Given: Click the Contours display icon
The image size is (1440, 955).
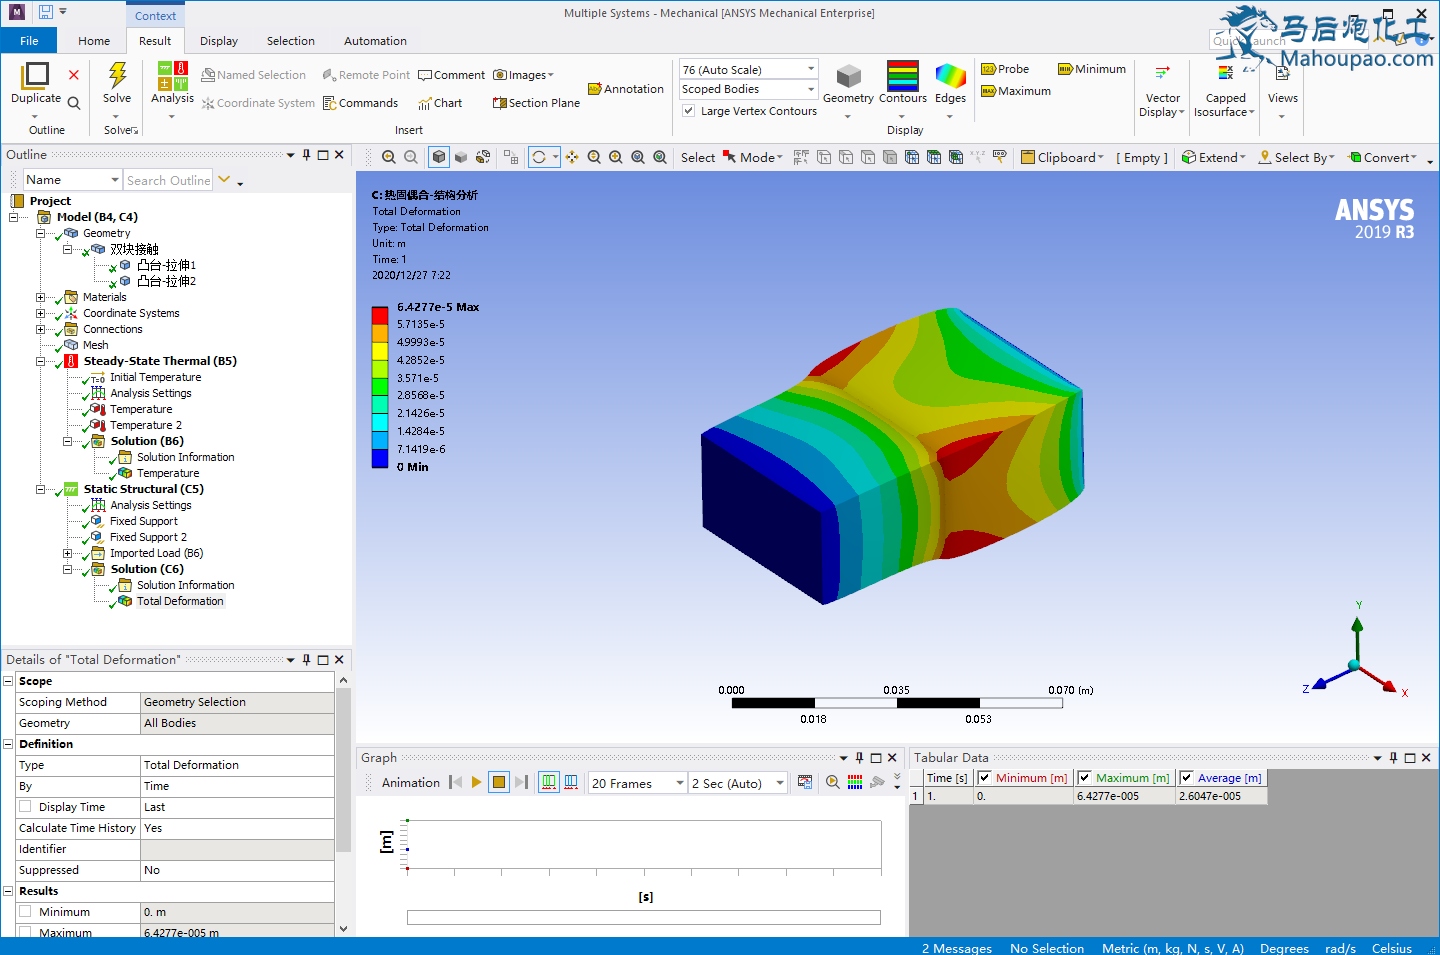Looking at the screenshot, I should point(903,75).
